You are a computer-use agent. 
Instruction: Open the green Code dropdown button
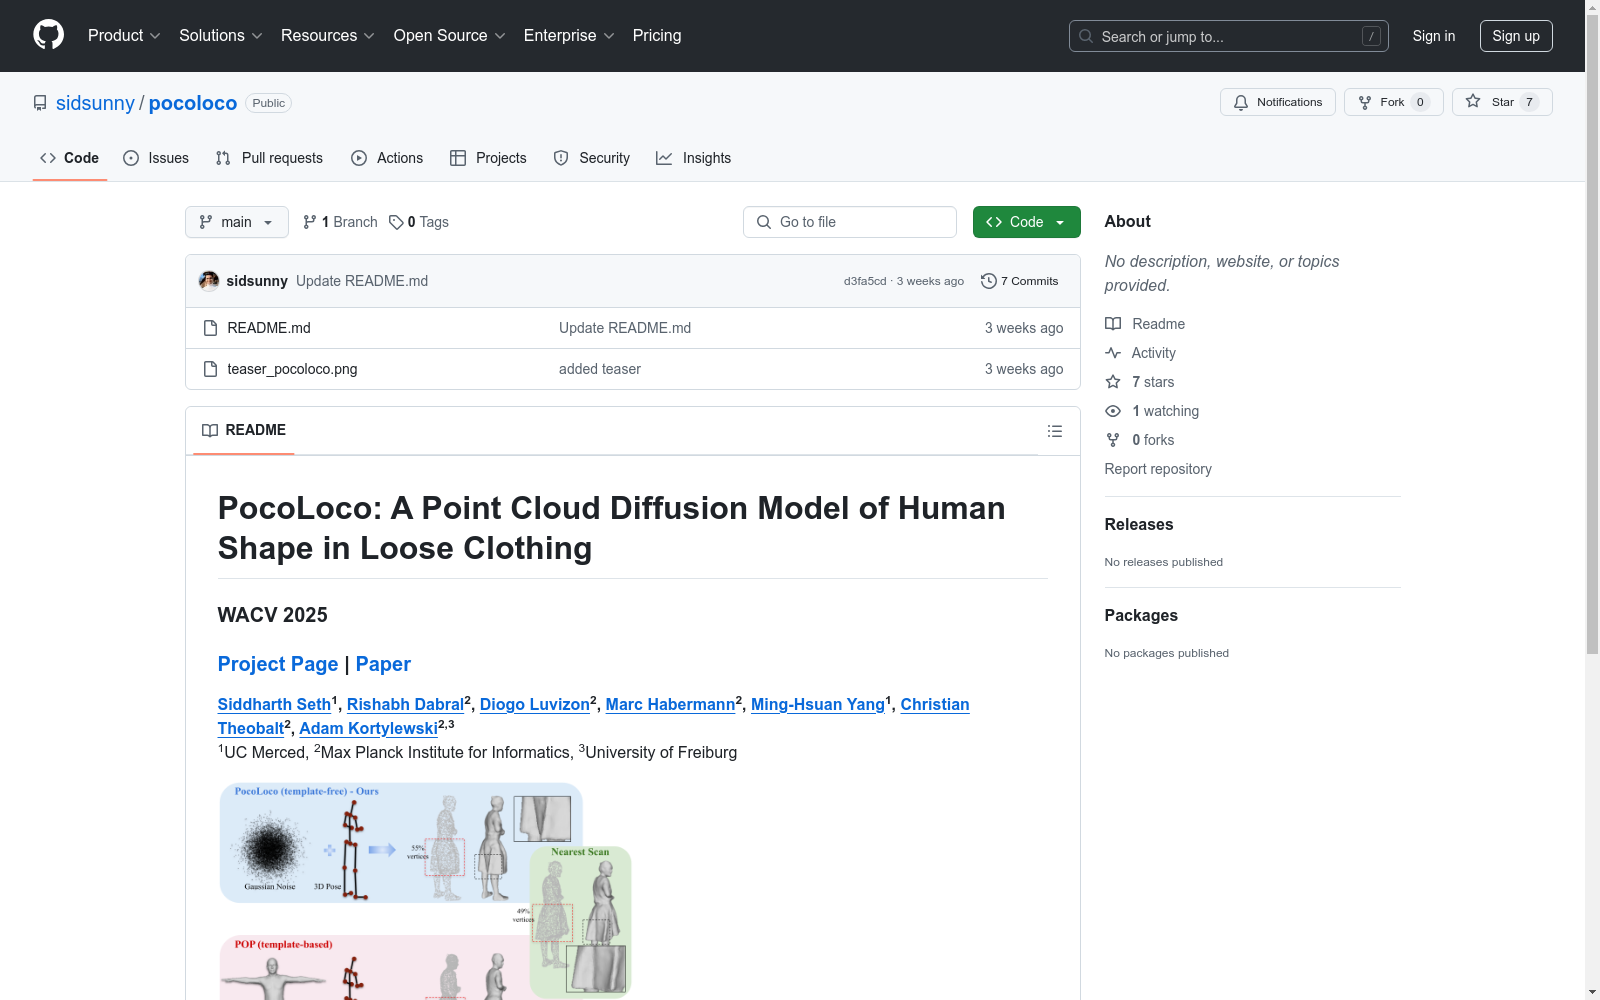[1026, 222]
